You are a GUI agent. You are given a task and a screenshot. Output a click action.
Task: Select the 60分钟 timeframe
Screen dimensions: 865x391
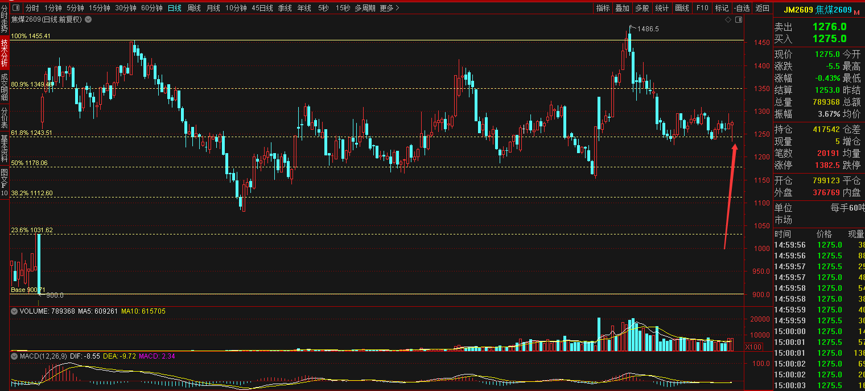(152, 8)
